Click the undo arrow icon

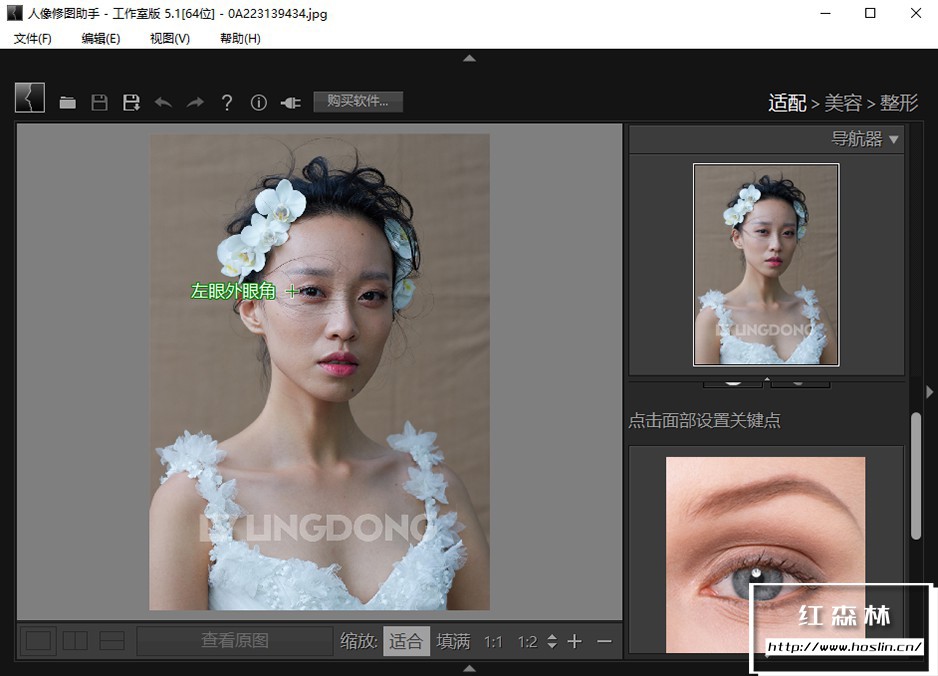pos(163,102)
